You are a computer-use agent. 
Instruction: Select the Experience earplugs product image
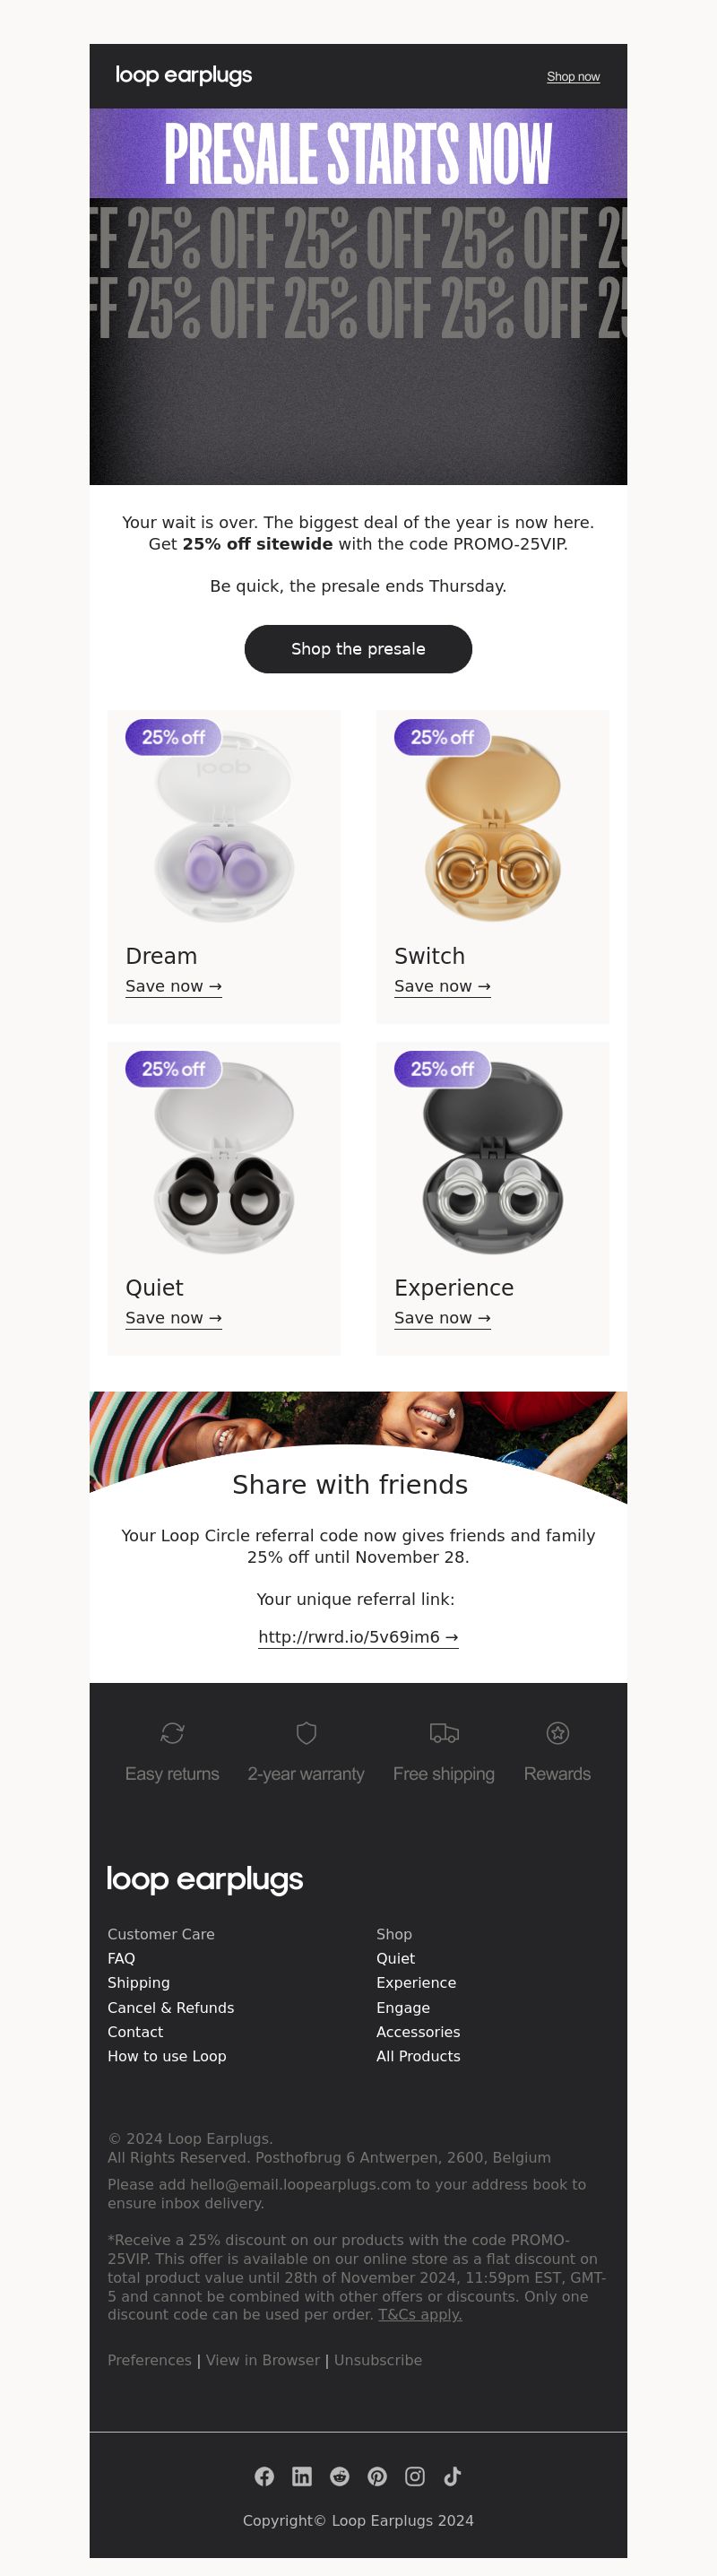(493, 1157)
